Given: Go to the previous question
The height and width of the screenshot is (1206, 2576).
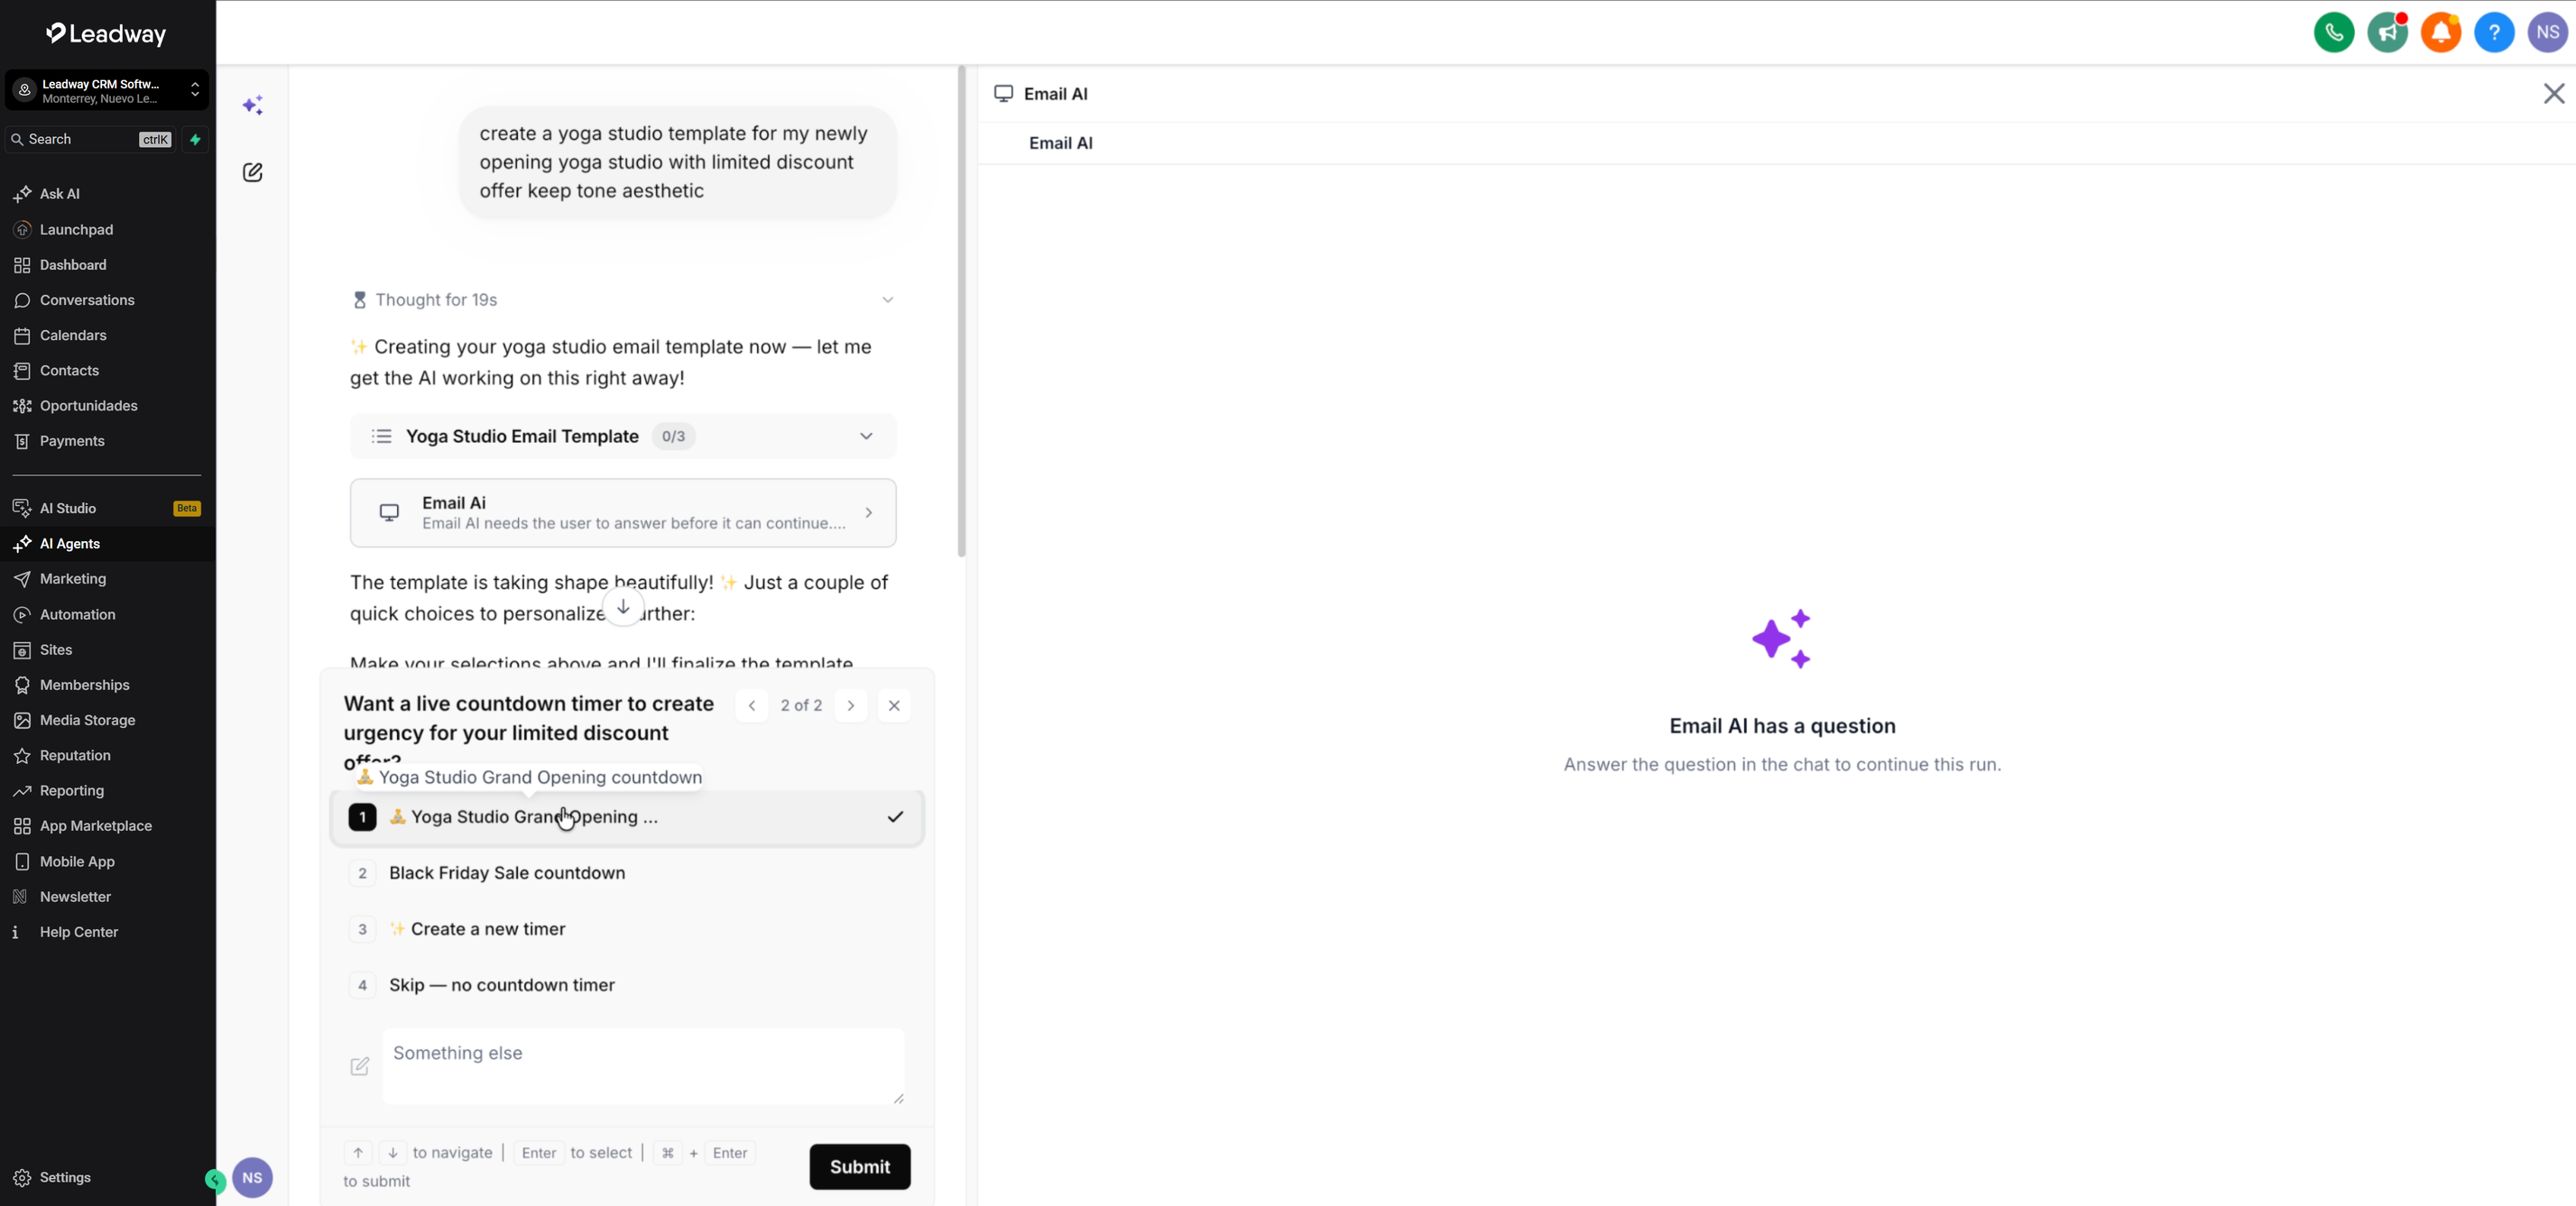Looking at the screenshot, I should coord(752,705).
